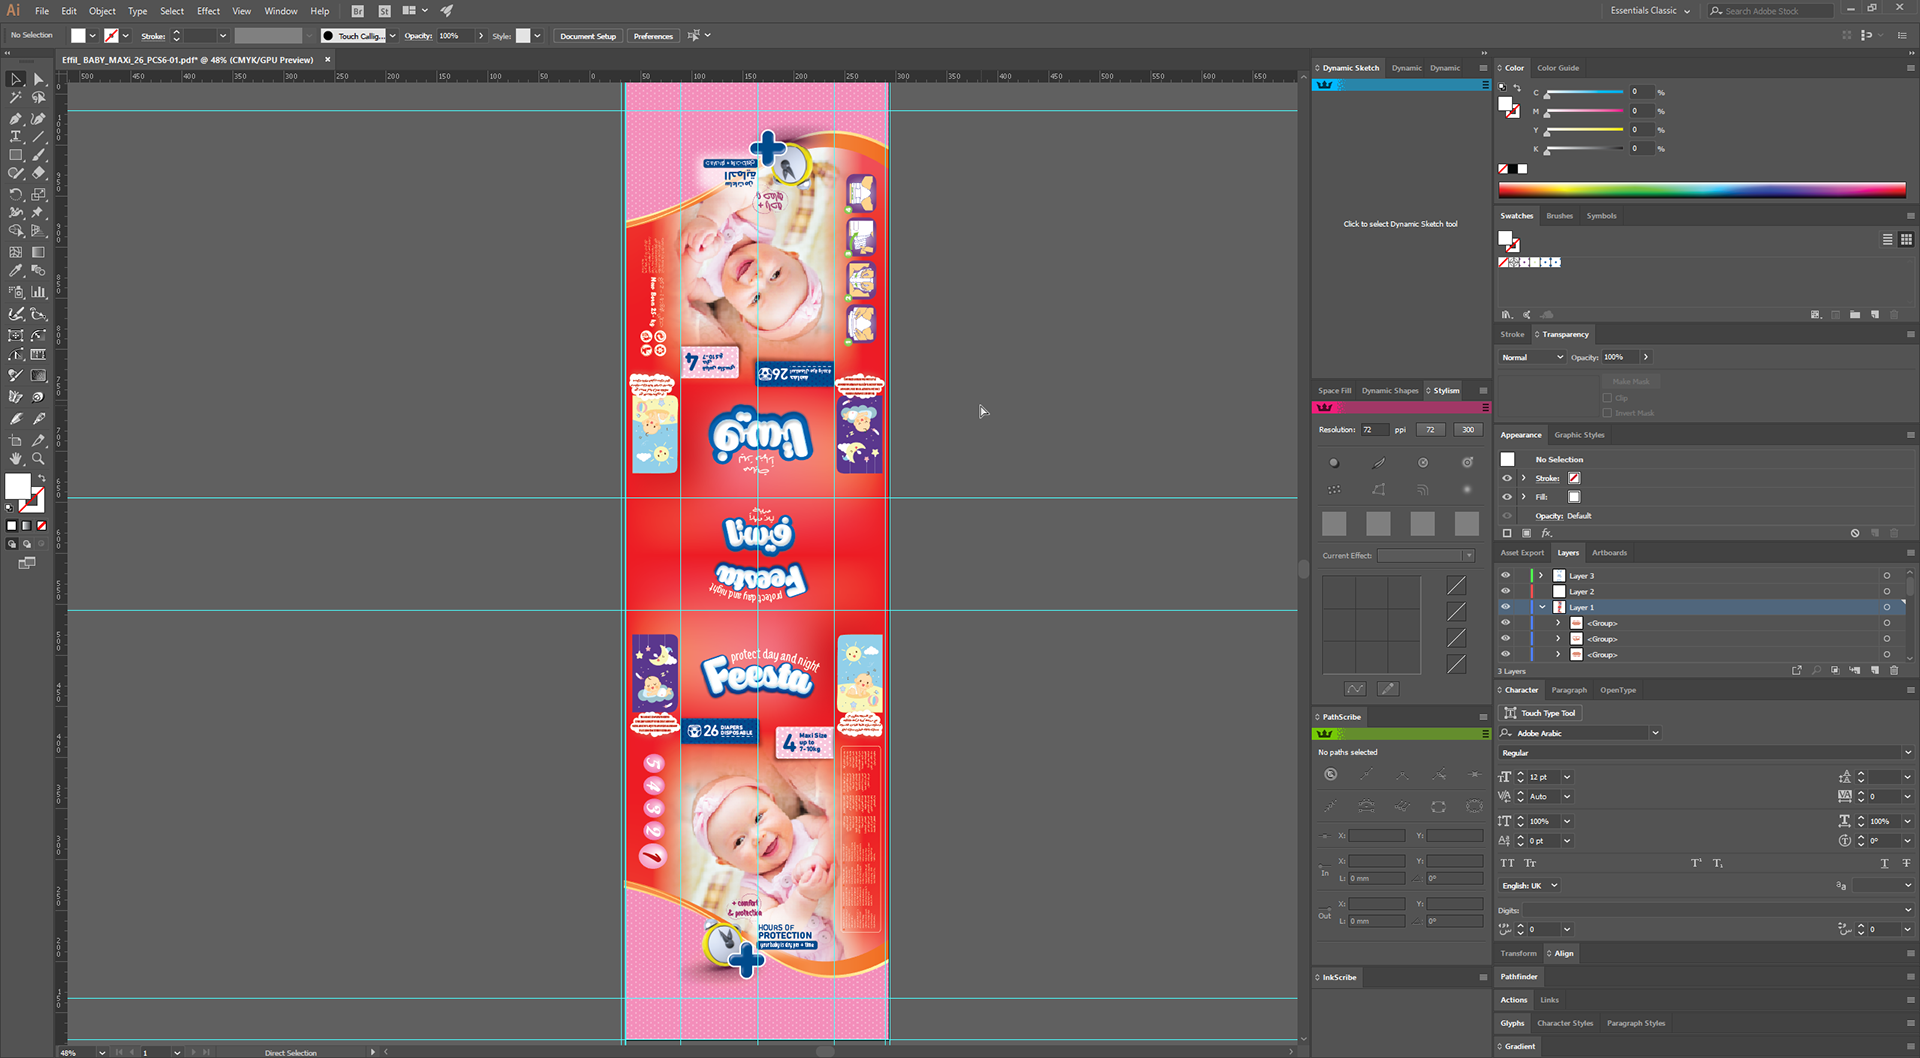Open Adobe Bridge icon in menu bar
Viewport: 1920px width, 1058px height.
click(358, 11)
